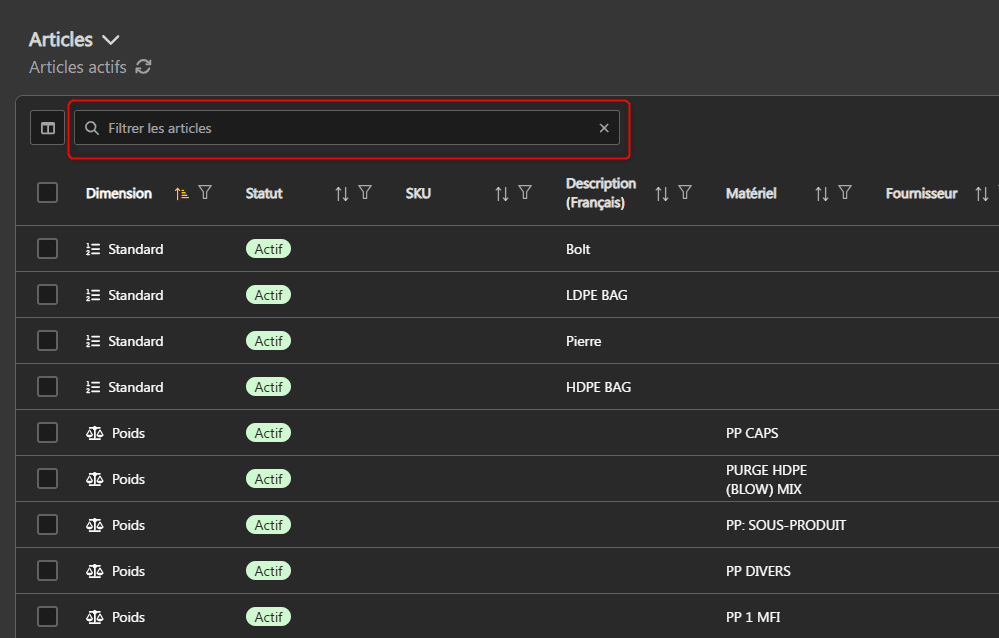Check the box for the Bolt row
Viewport: 999px width, 638px height.
coord(47,249)
